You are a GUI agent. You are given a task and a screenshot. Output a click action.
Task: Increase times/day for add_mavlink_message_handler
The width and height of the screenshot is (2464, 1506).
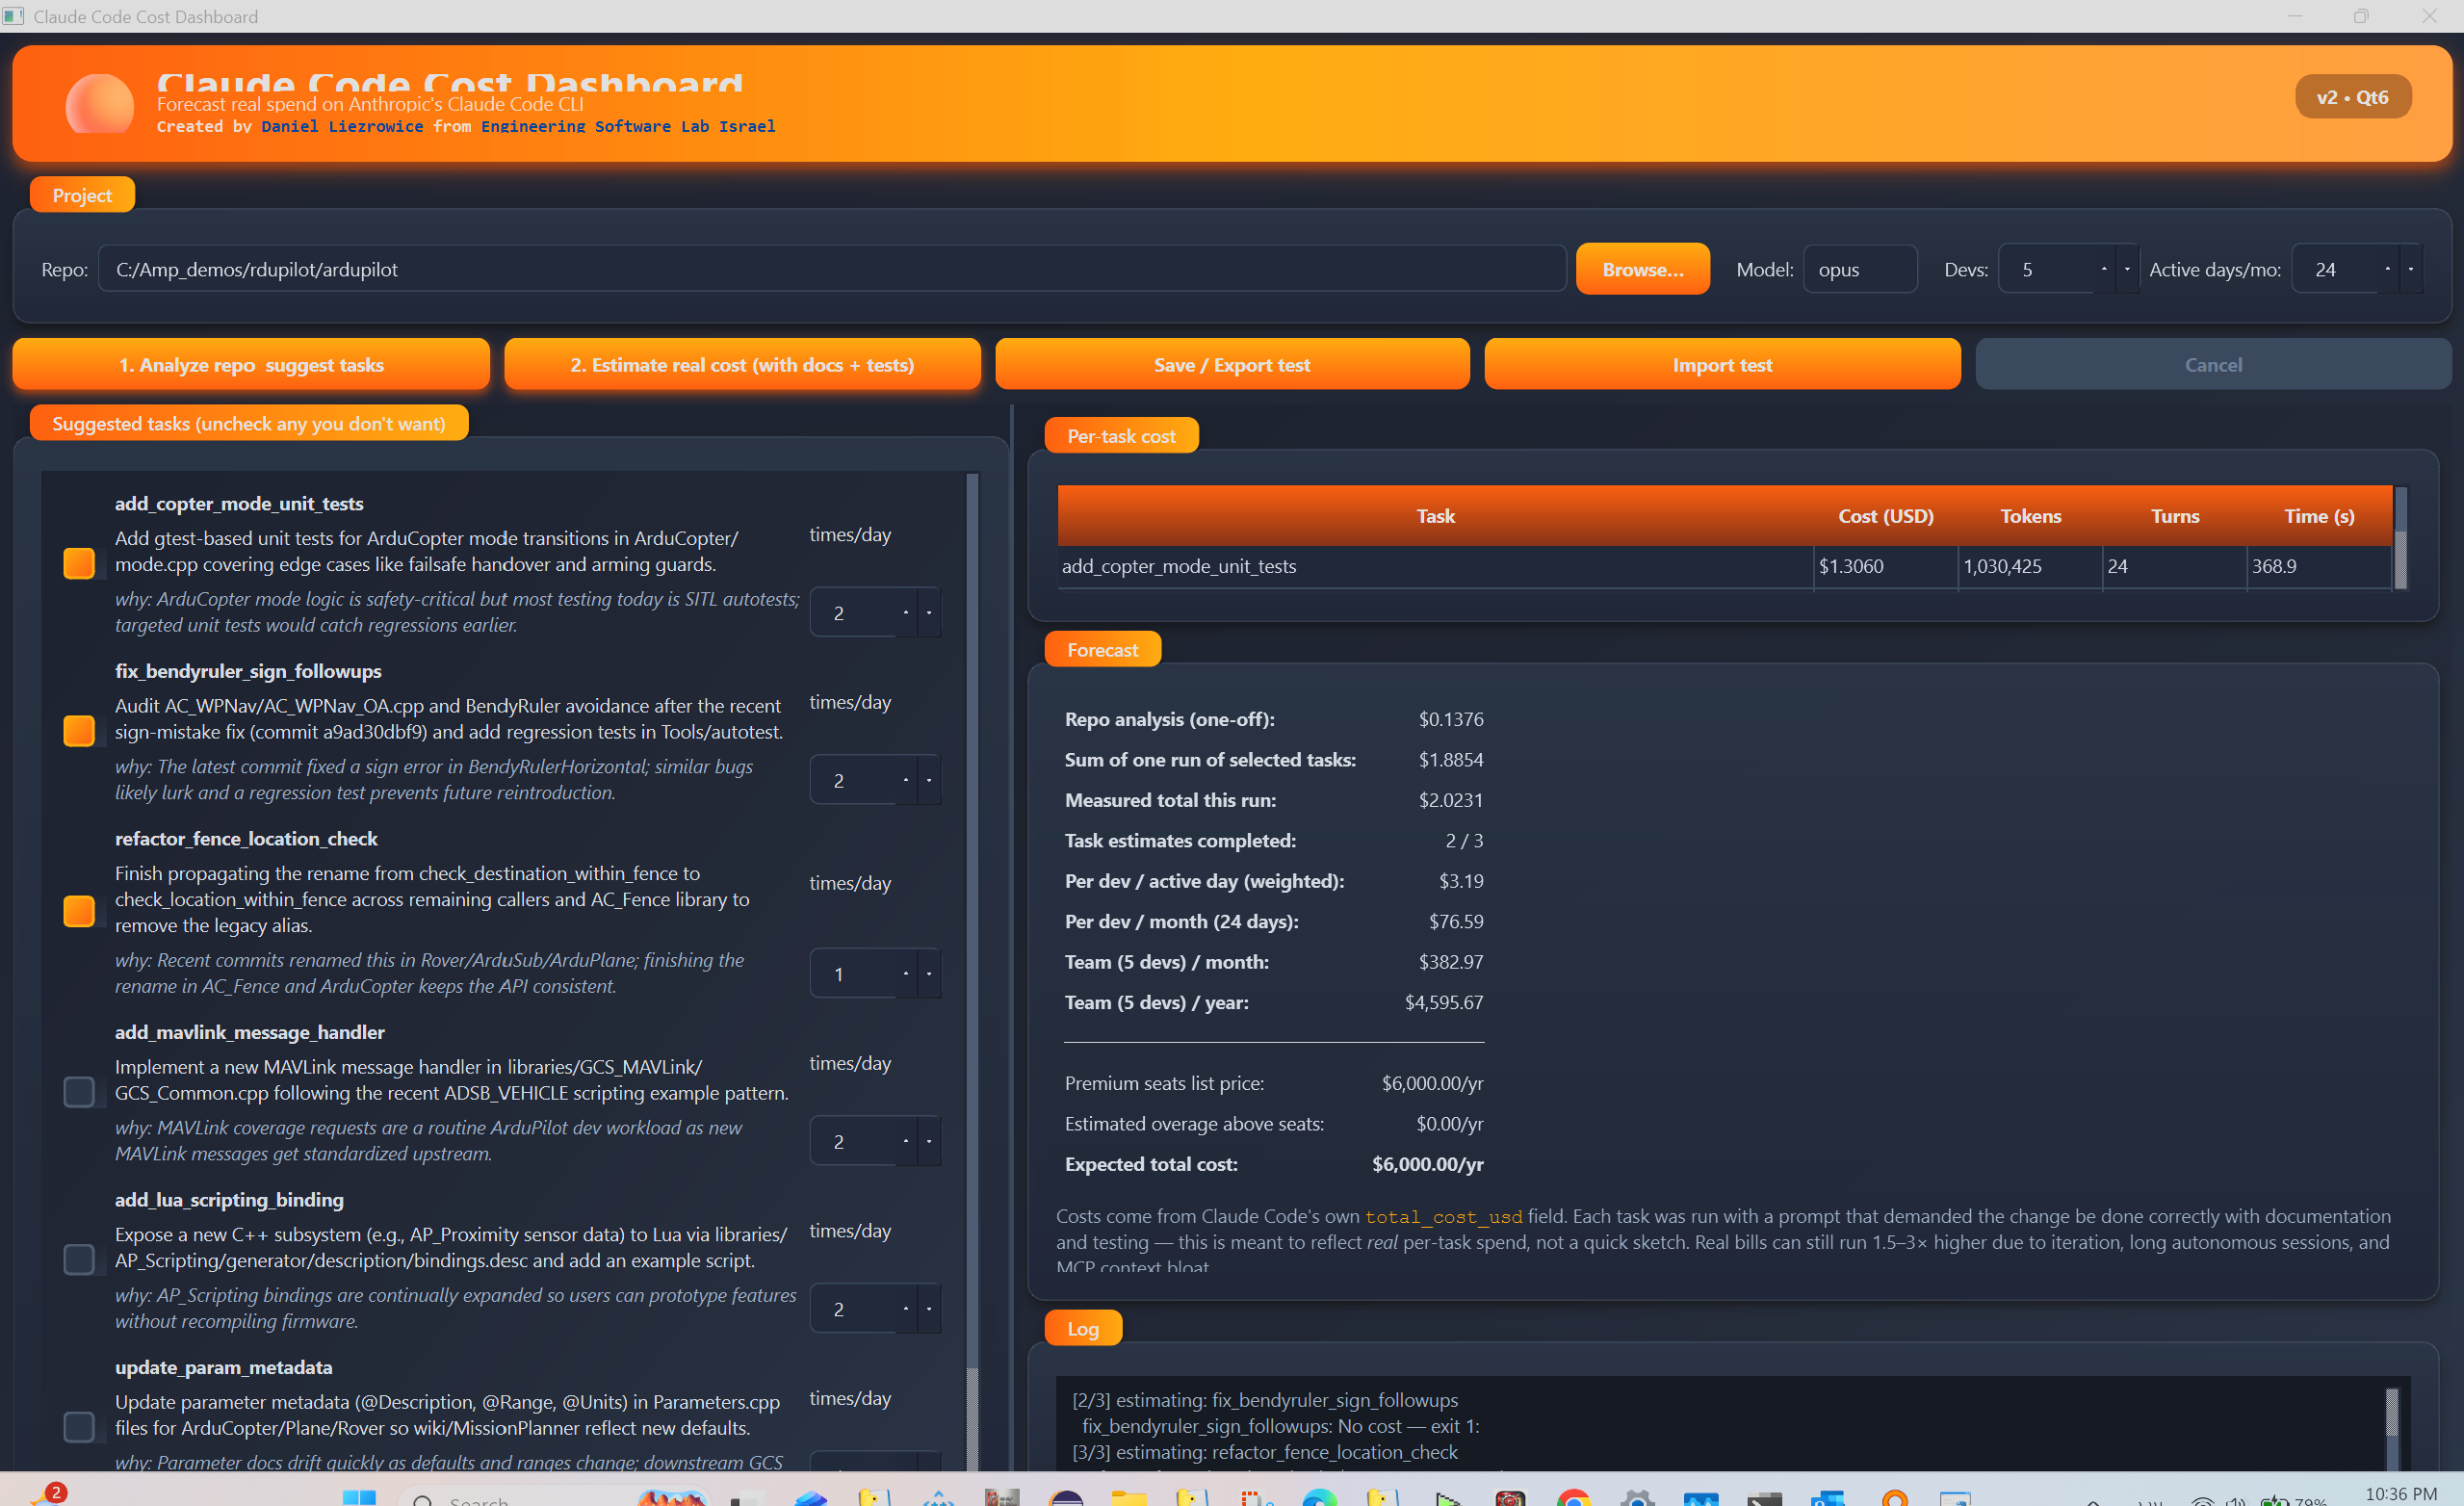click(906, 1141)
